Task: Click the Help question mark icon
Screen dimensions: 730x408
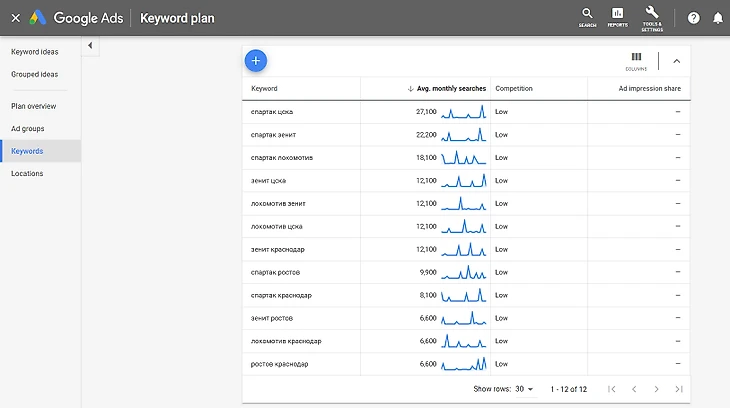Action: (694, 18)
